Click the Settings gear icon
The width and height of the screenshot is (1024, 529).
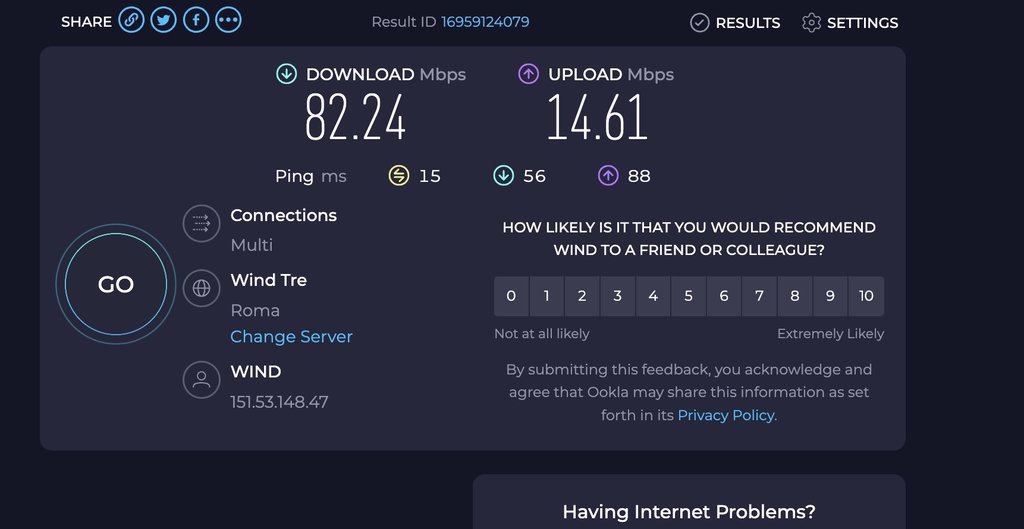pos(811,22)
